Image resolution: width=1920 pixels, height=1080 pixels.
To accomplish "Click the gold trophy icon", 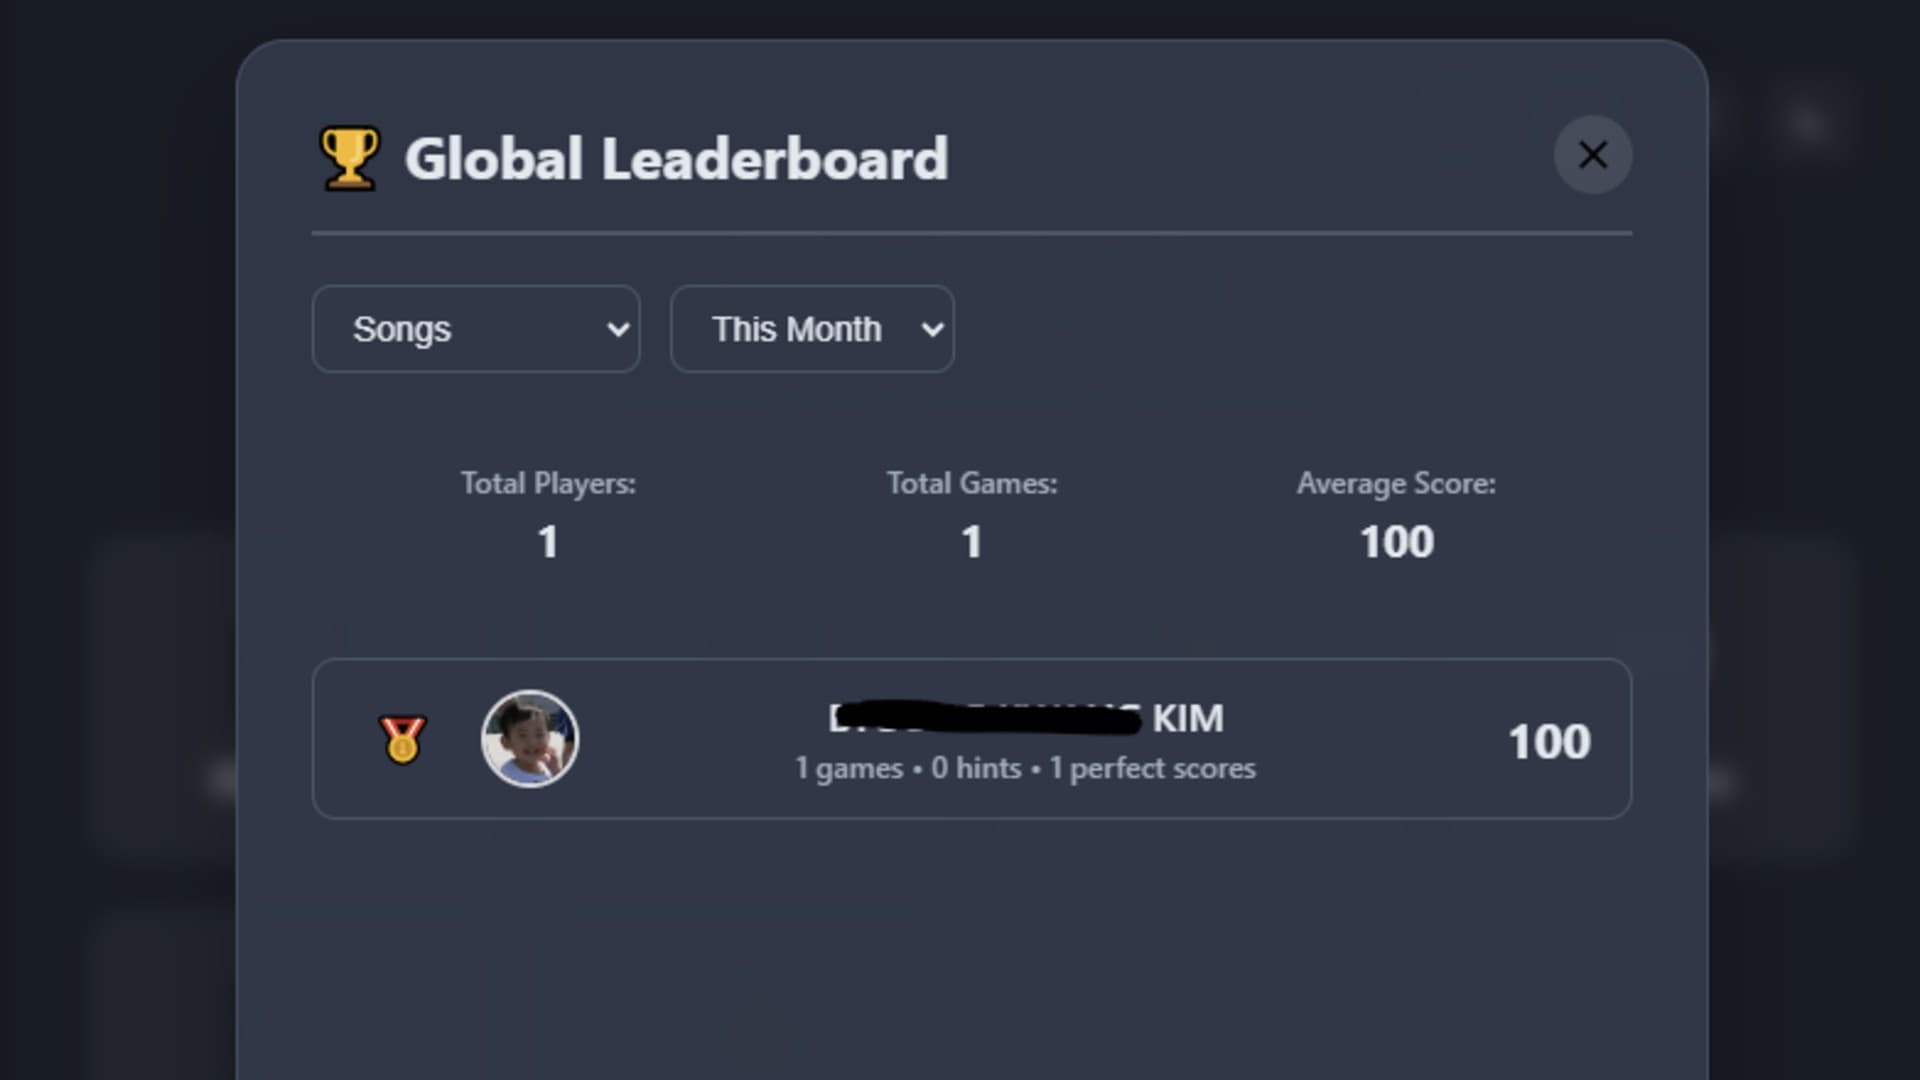I will (x=349, y=158).
